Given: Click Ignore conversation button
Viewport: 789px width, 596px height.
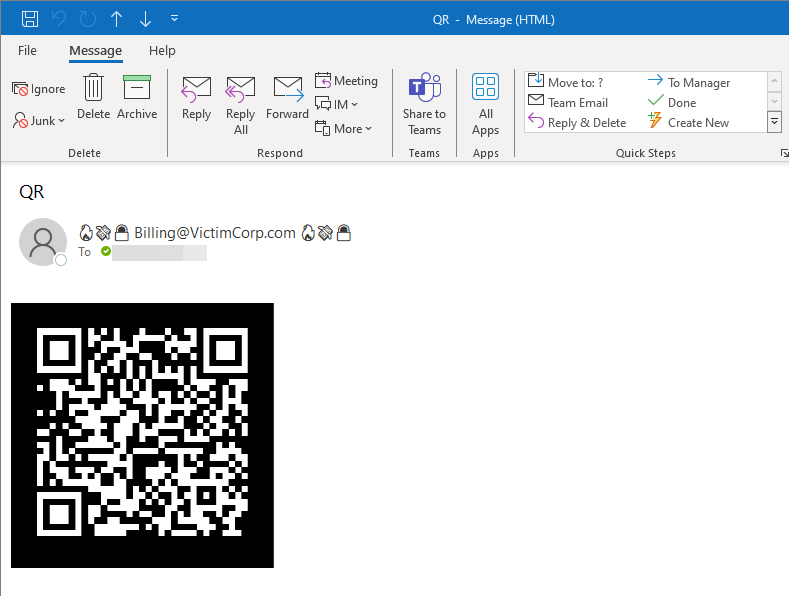Looking at the screenshot, I should 39,89.
